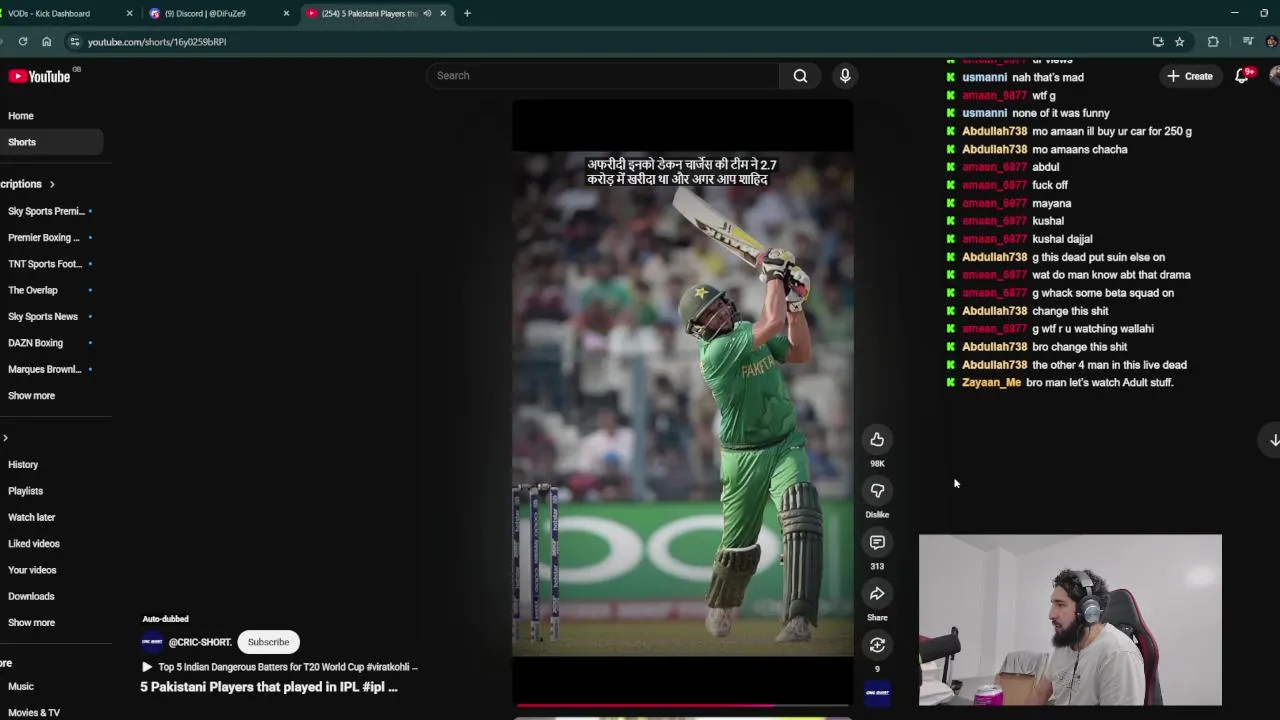Dislike the Short

[x=877, y=491]
